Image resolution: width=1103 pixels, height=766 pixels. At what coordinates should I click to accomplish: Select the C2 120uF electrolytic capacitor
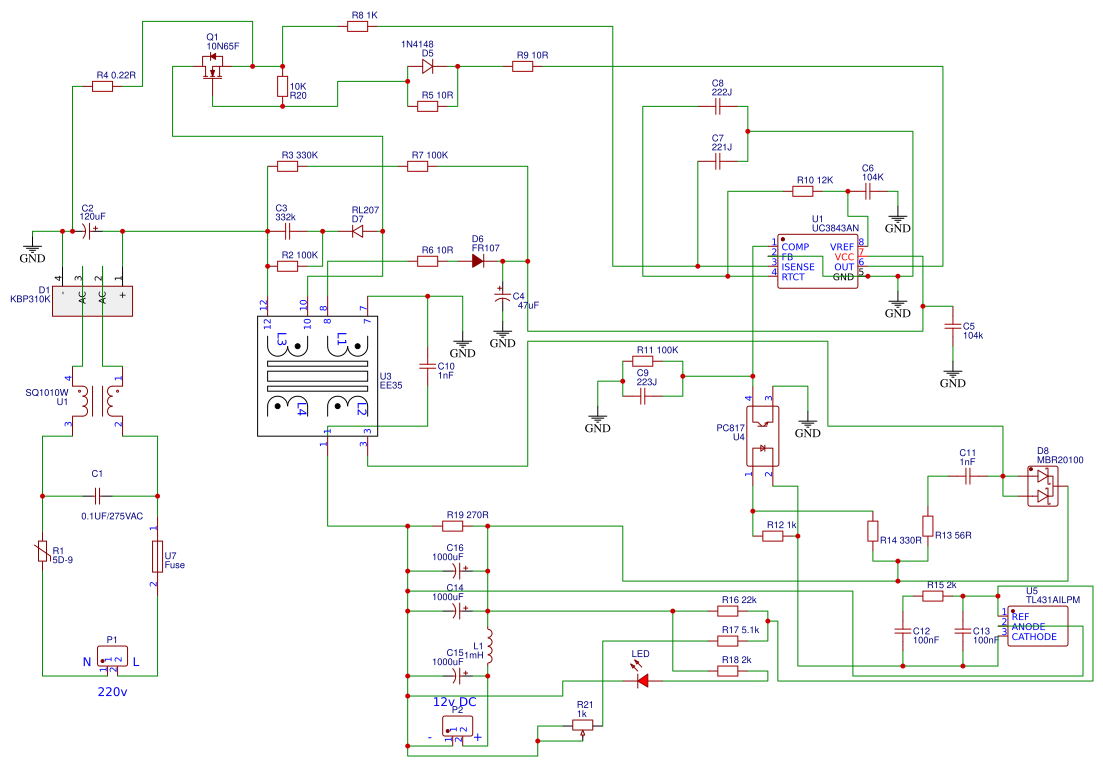click(87, 231)
